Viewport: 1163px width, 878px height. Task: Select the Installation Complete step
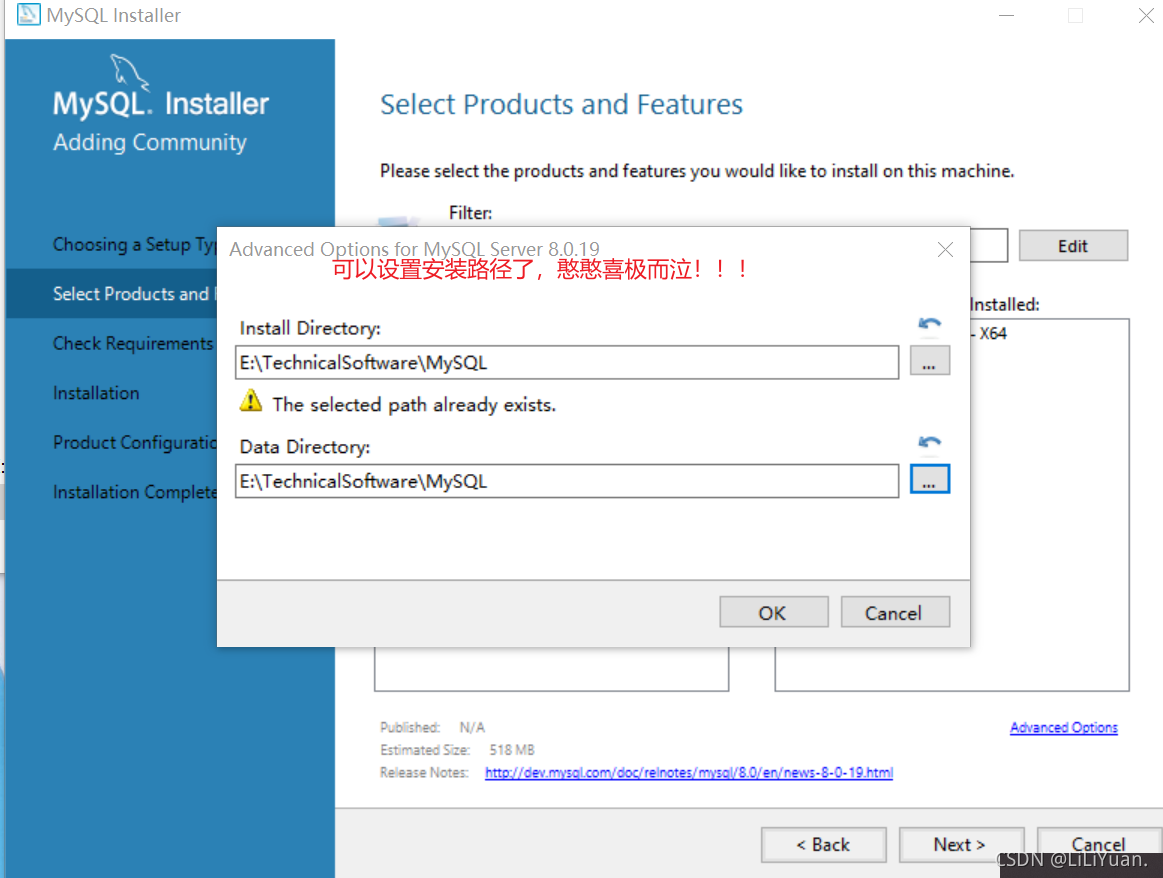tap(134, 492)
